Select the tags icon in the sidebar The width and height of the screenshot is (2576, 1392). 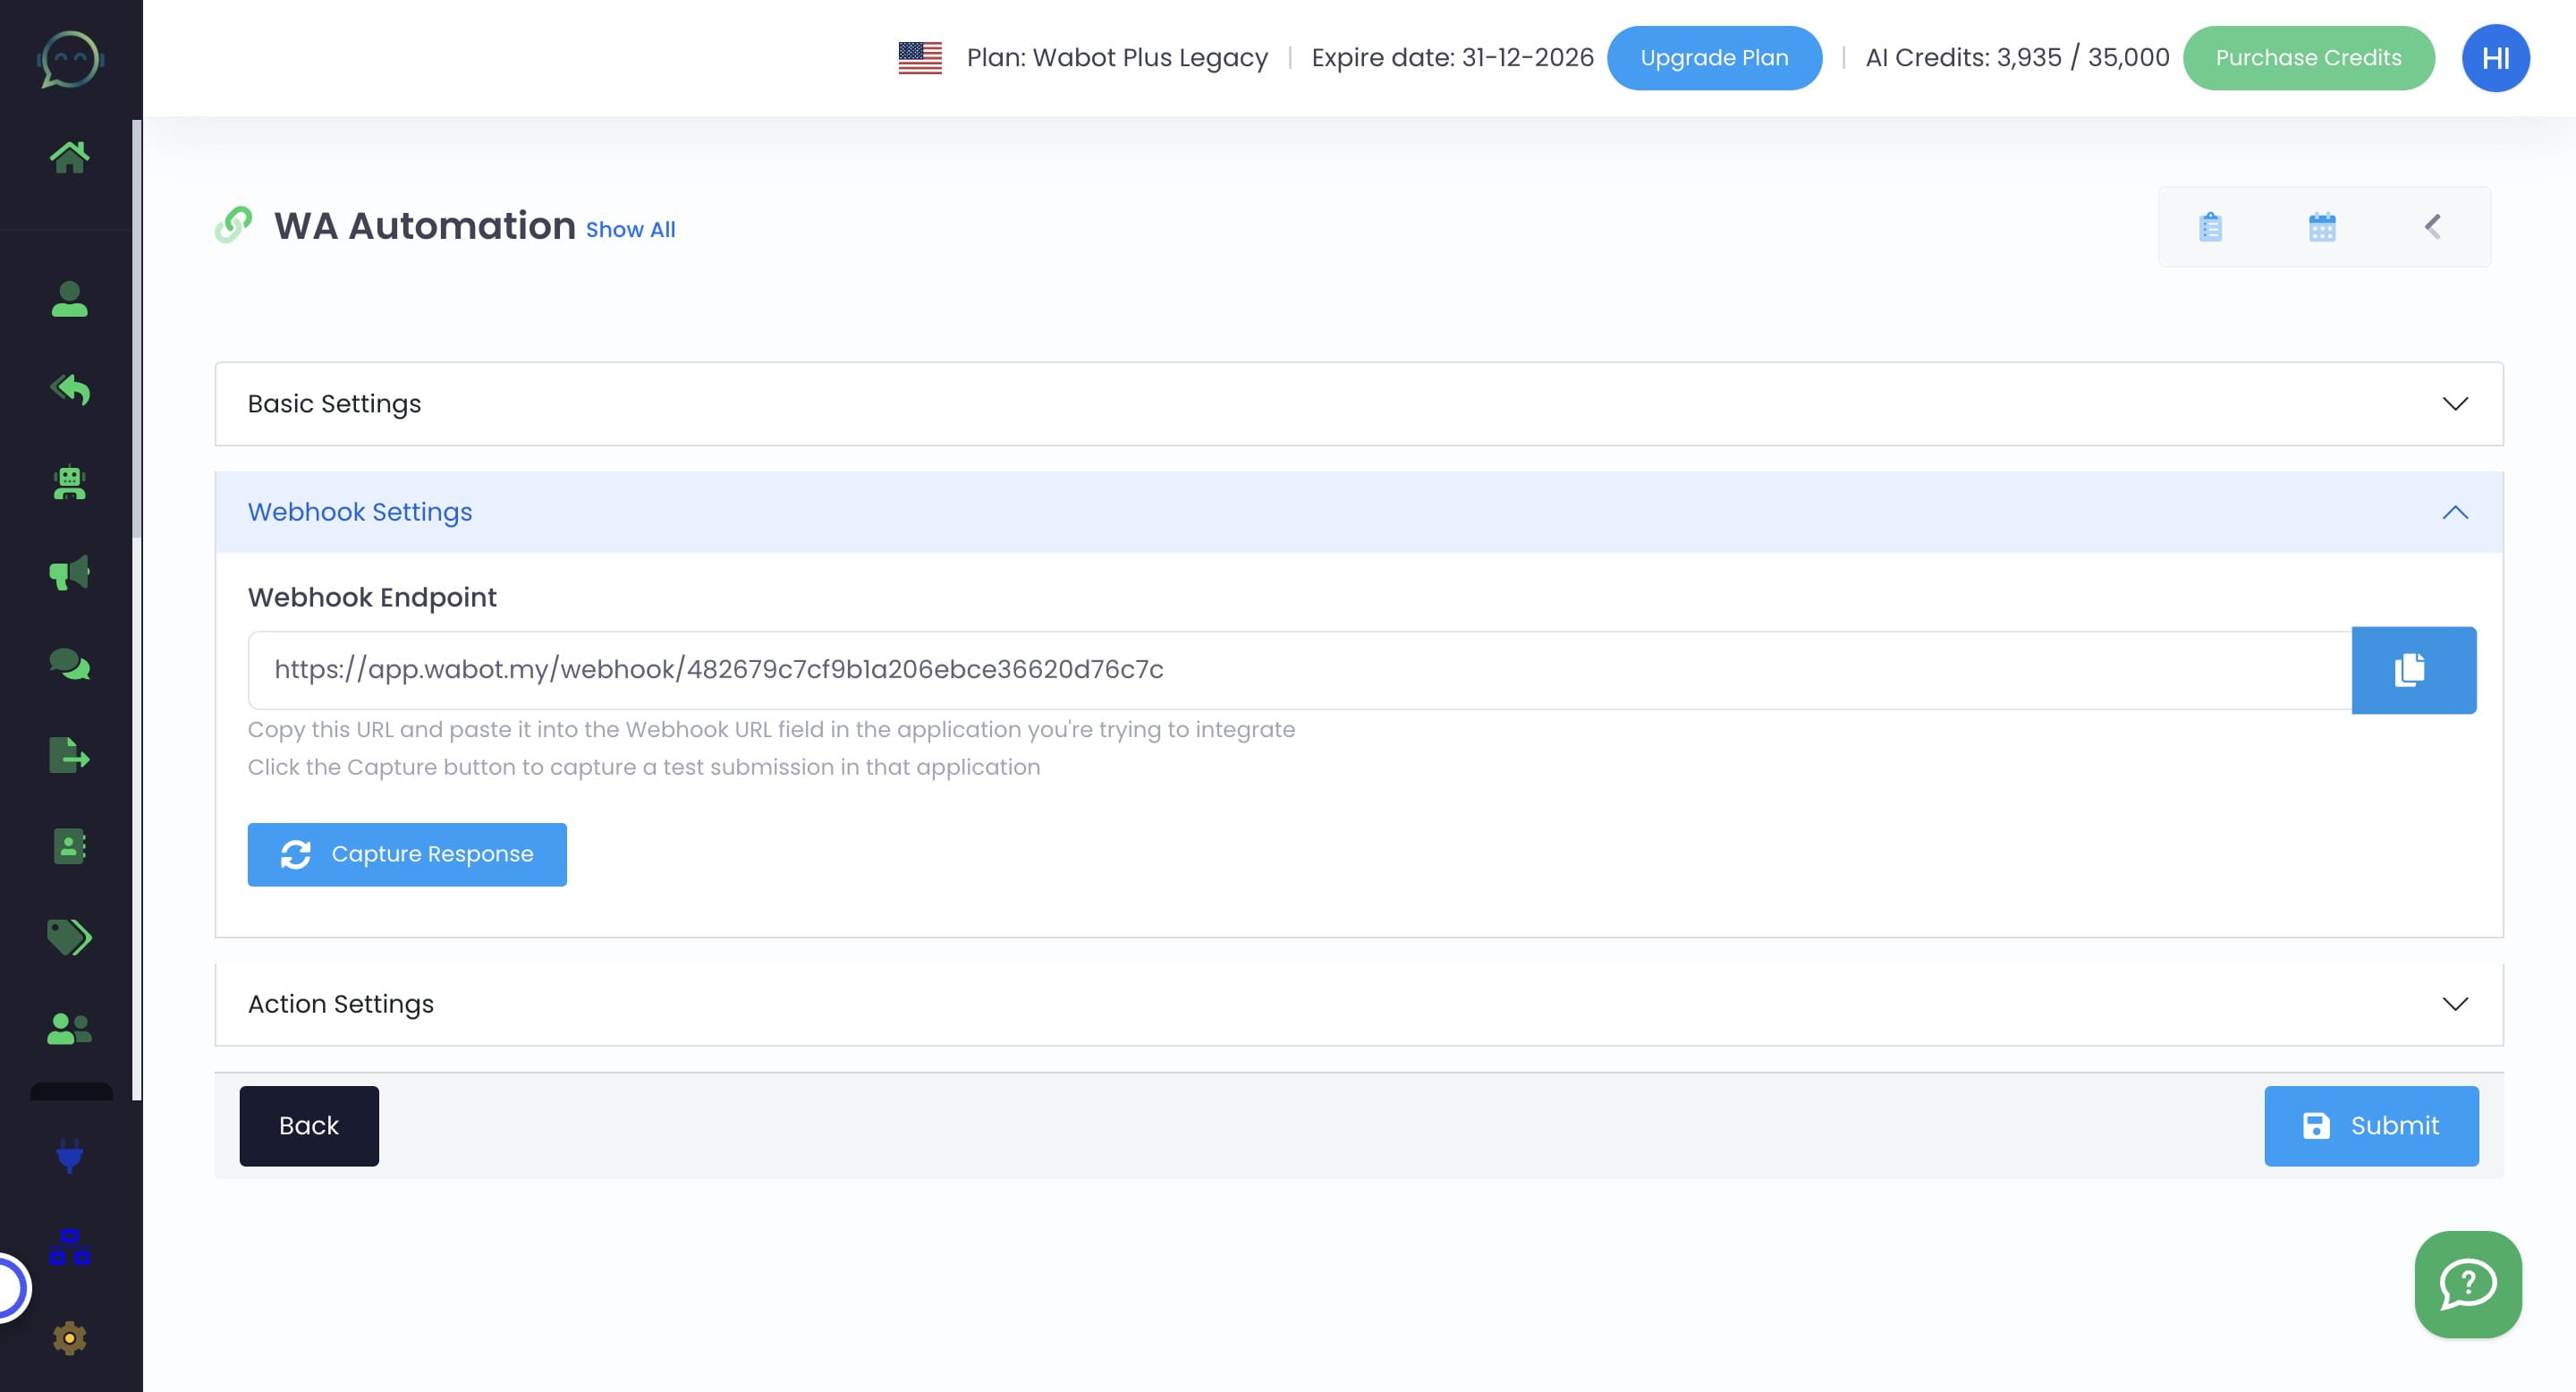click(x=68, y=938)
